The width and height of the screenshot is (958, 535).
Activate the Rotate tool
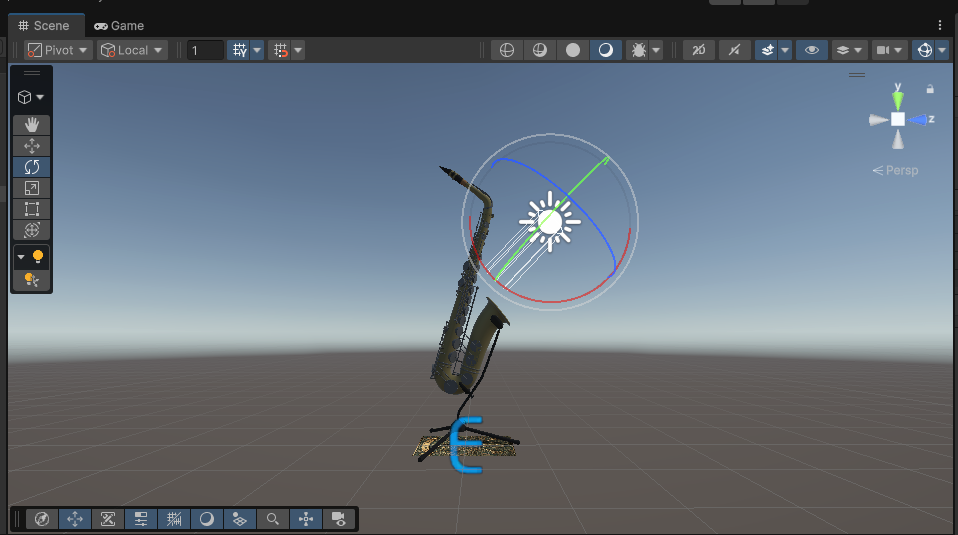tap(32, 167)
